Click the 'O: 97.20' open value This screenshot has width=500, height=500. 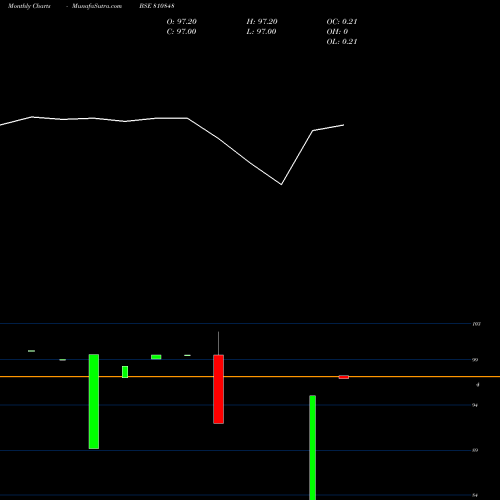[182, 22]
